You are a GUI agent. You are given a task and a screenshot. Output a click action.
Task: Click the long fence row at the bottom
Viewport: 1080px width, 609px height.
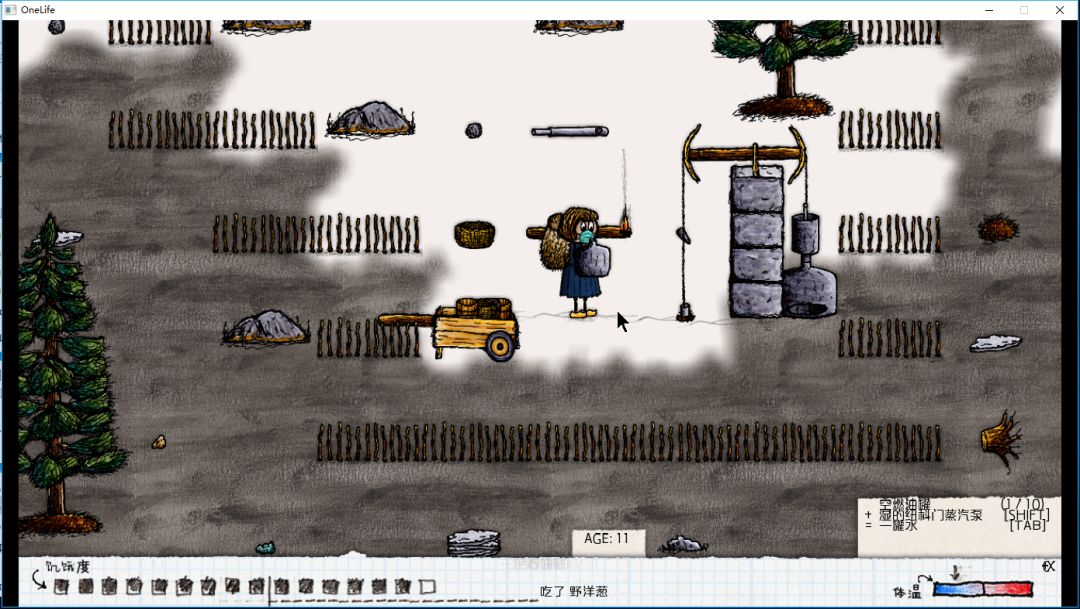pos(629,442)
